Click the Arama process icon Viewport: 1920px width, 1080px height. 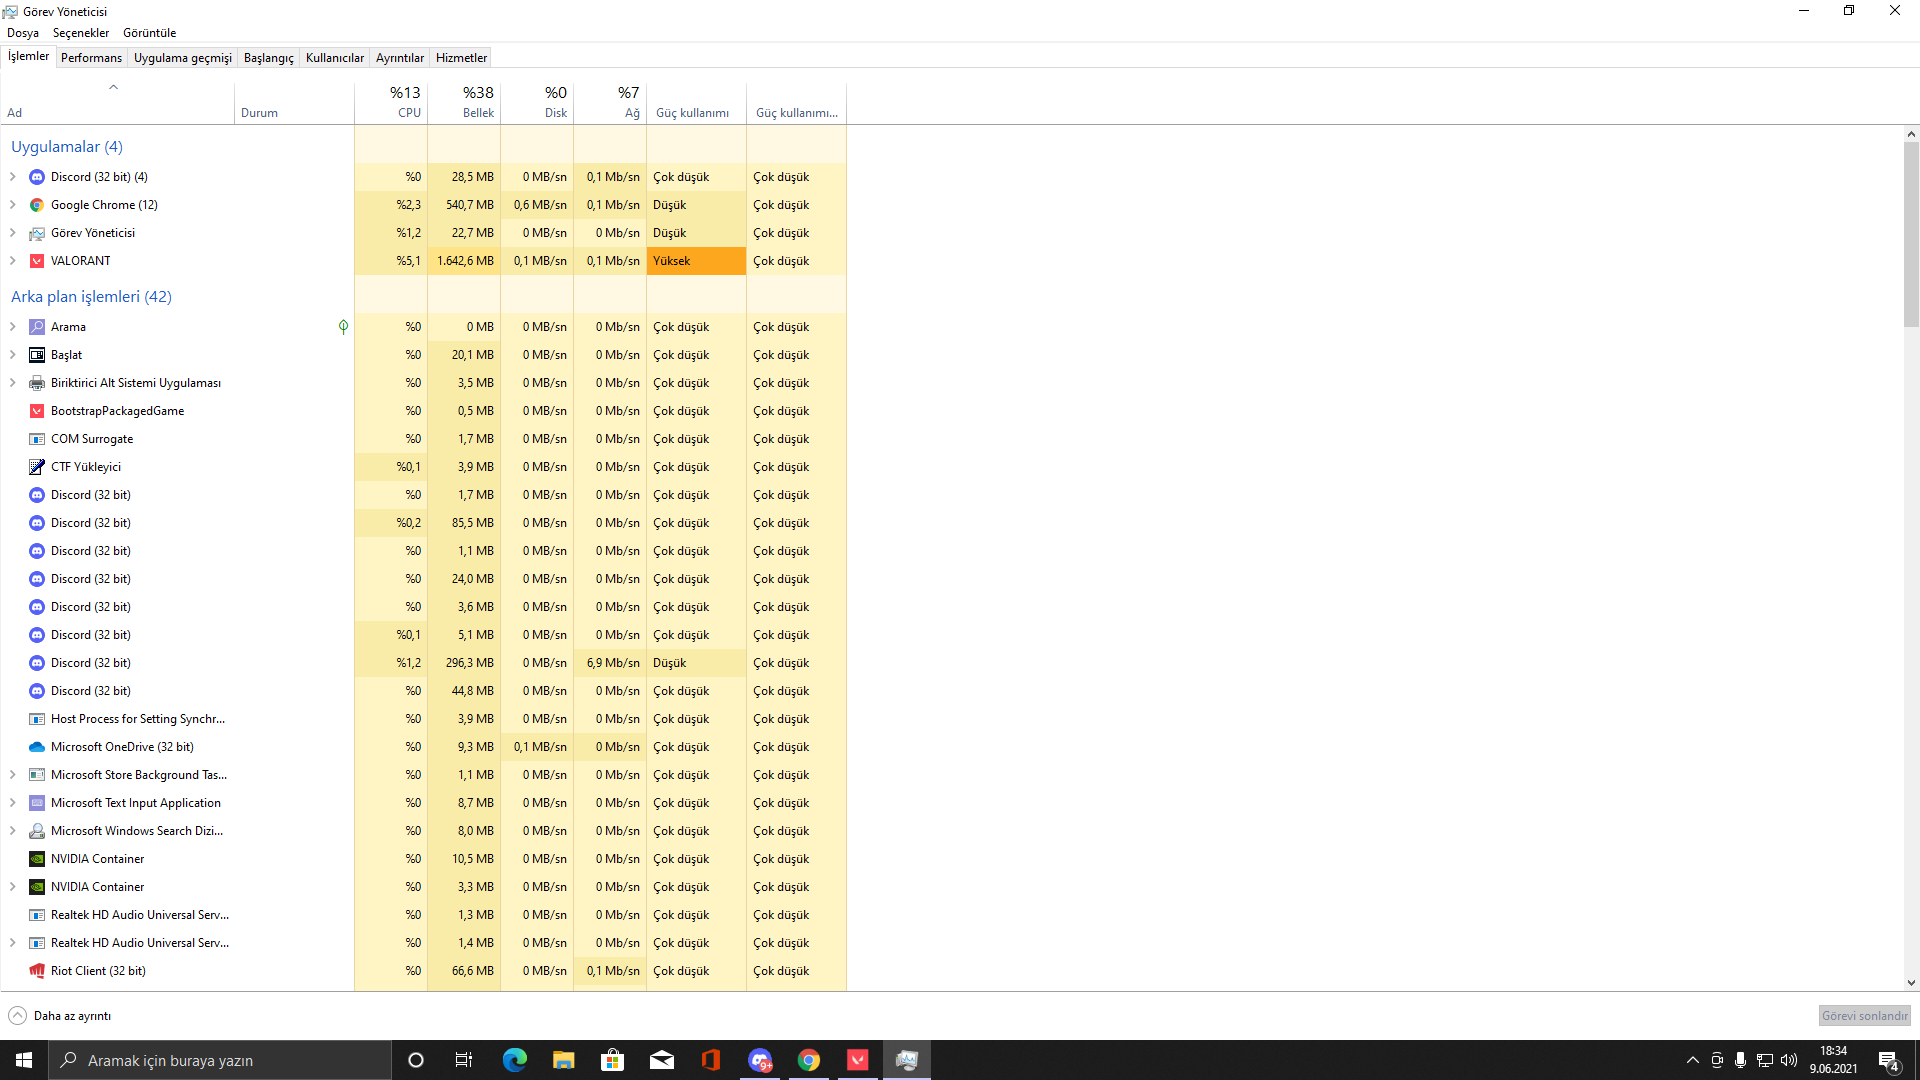(x=37, y=327)
